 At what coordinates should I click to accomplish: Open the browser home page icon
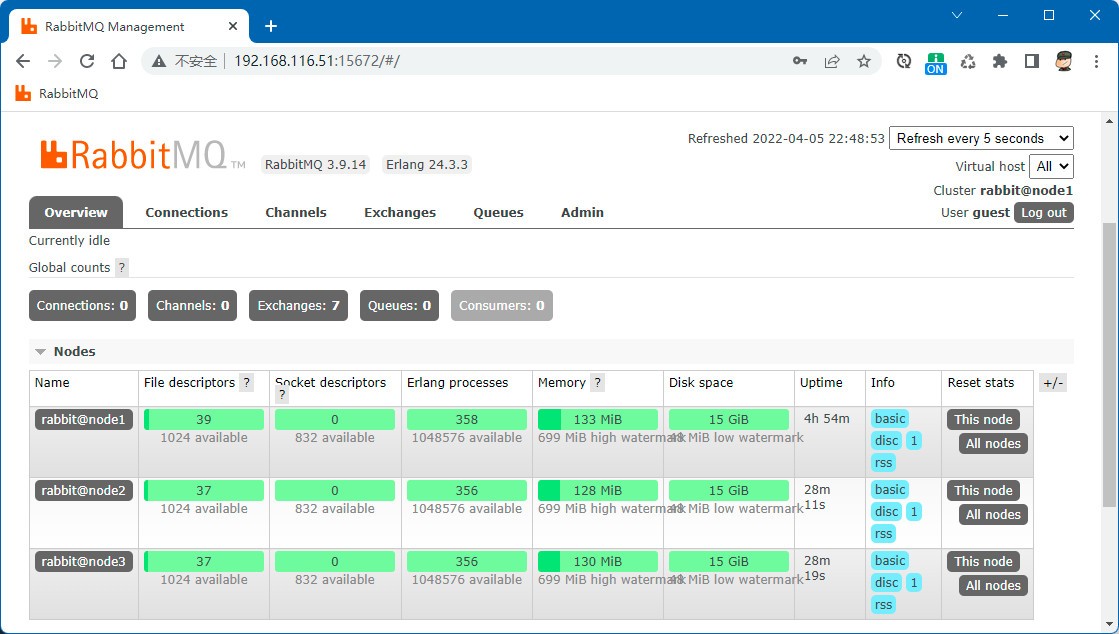(x=119, y=61)
